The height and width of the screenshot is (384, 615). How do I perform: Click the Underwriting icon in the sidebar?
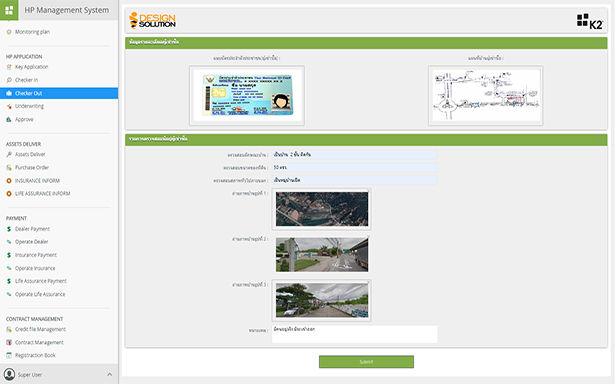9,106
